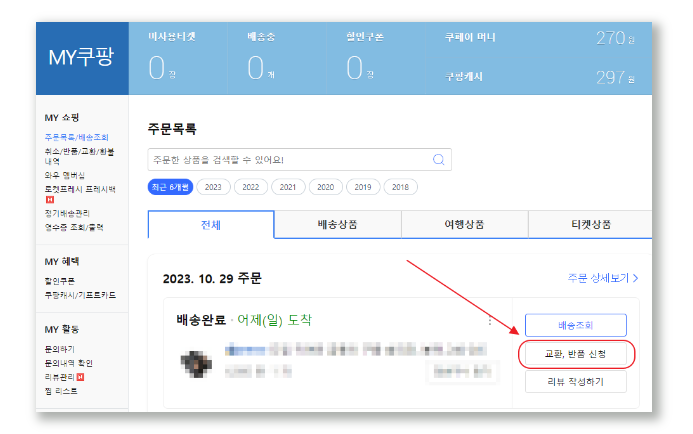
Task: Click the 리뷰 작성하기 button
Action: tap(576, 381)
